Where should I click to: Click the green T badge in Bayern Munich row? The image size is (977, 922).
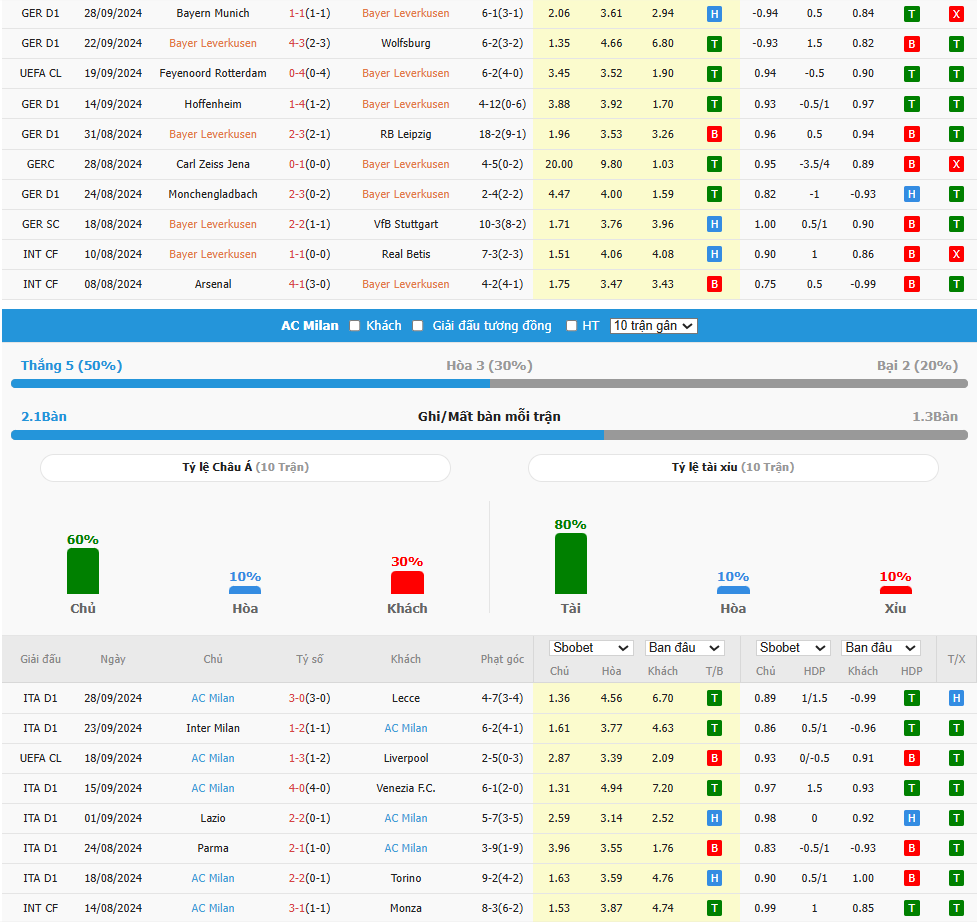(912, 14)
